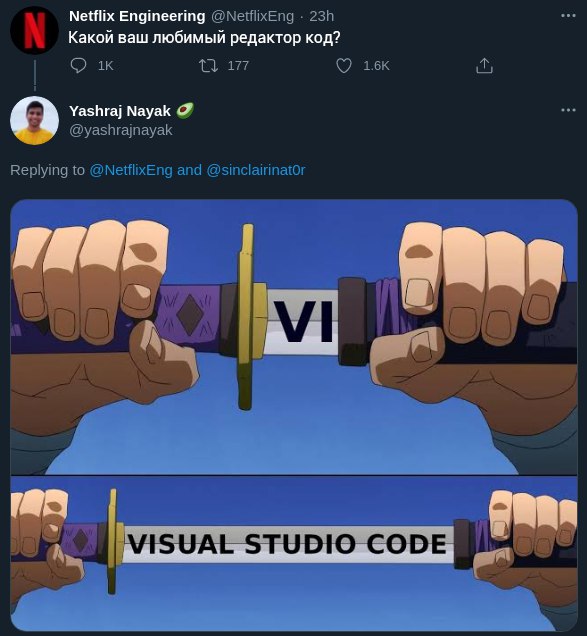Open the @sinclairinat0r mention link
587x636 pixels.
pos(256,170)
